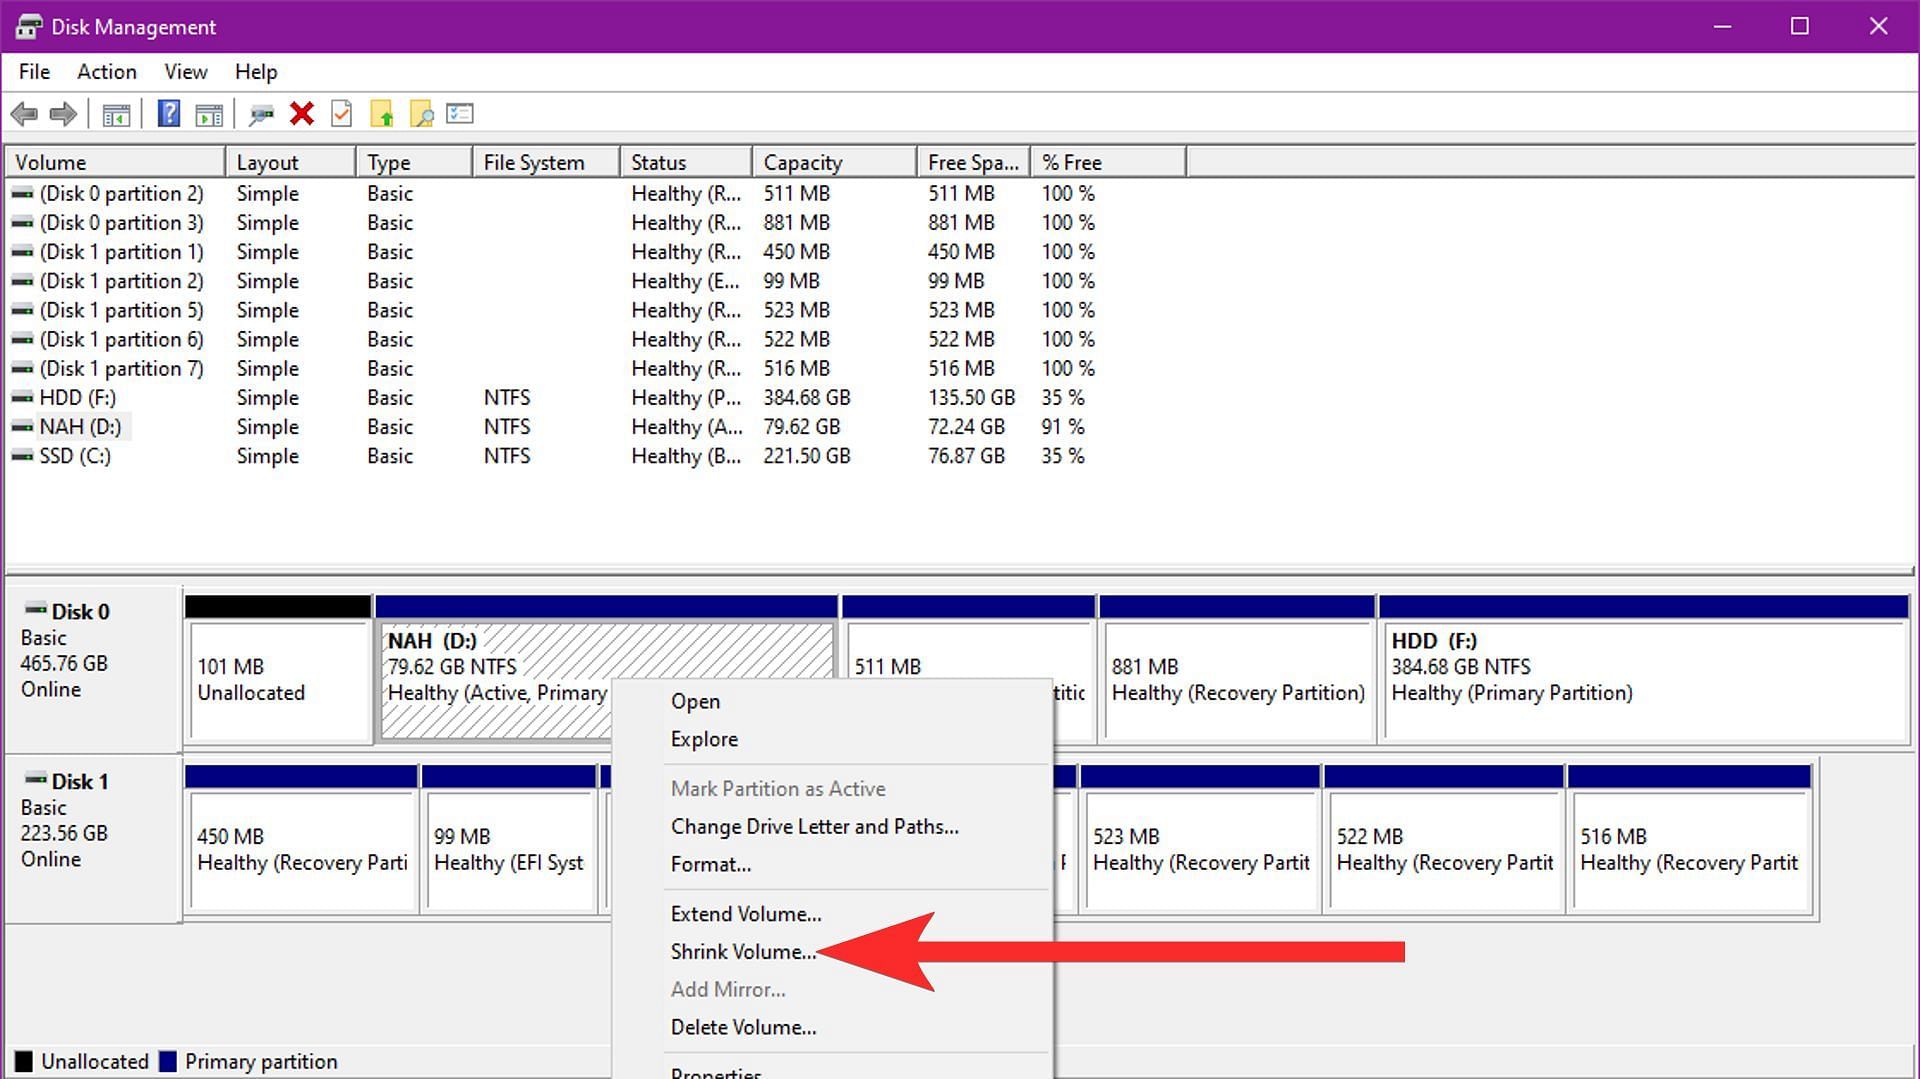Click the folder with magnifier icon
The image size is (1920, 1079).
tap(421, 114)
